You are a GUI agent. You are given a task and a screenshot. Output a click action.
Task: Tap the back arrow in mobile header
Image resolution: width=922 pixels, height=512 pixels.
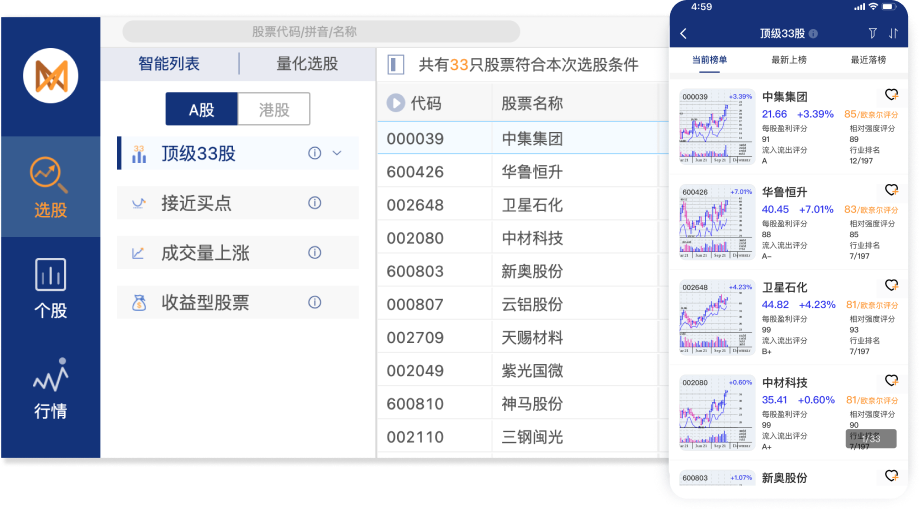684,33
